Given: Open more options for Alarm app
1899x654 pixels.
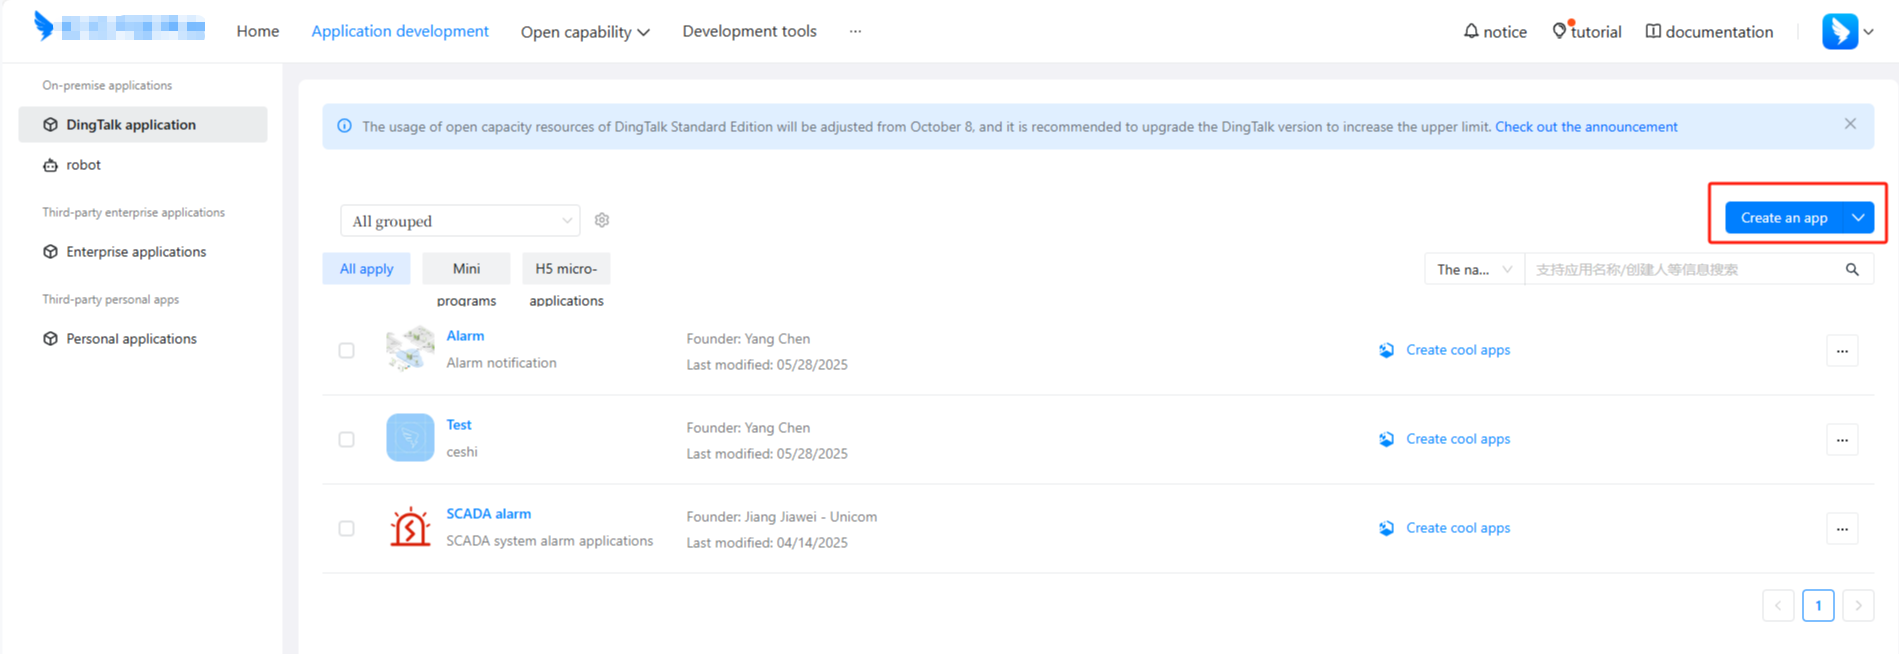Looking at the screenshot, I should tap(1842, 351).
